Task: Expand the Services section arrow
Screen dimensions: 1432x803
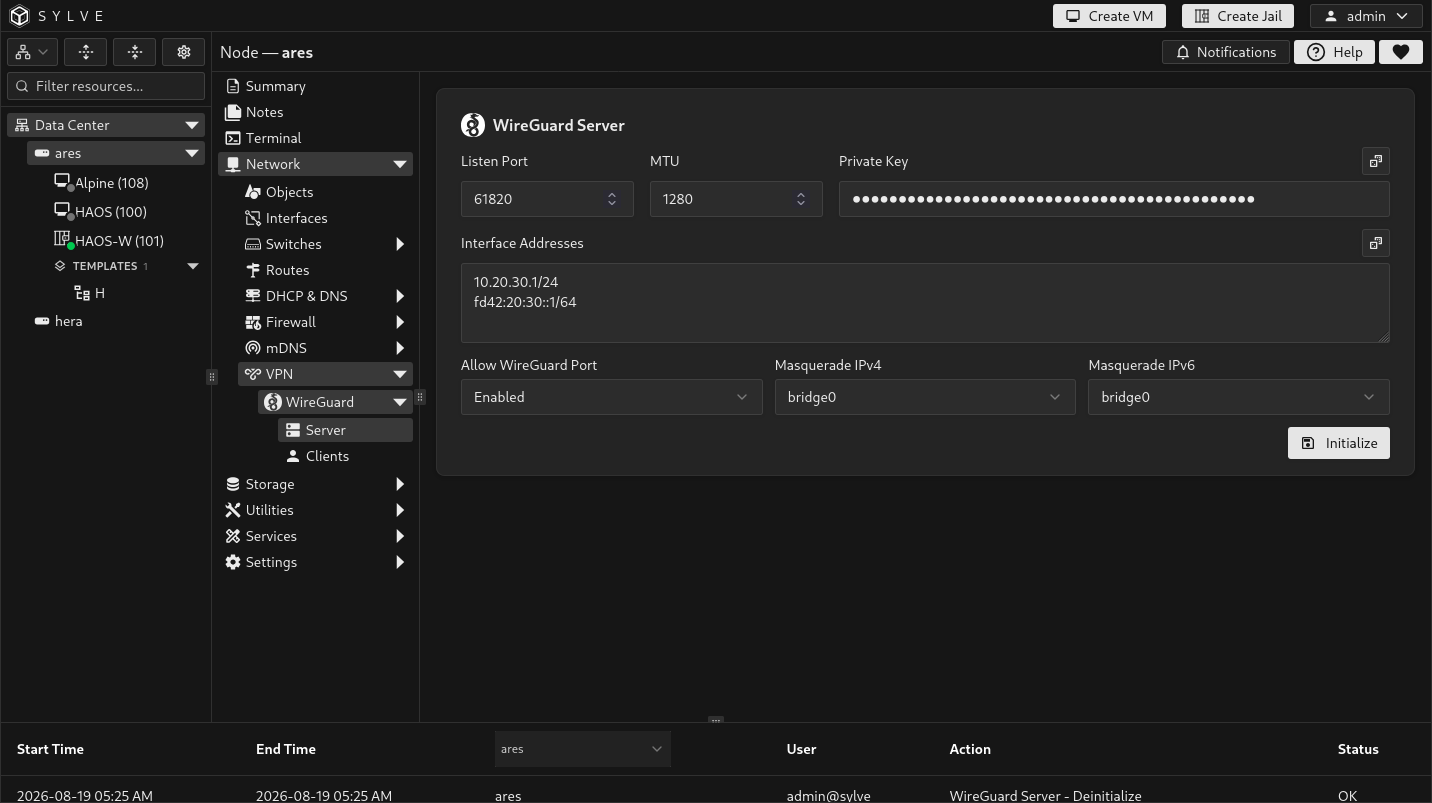Action: 400,536
